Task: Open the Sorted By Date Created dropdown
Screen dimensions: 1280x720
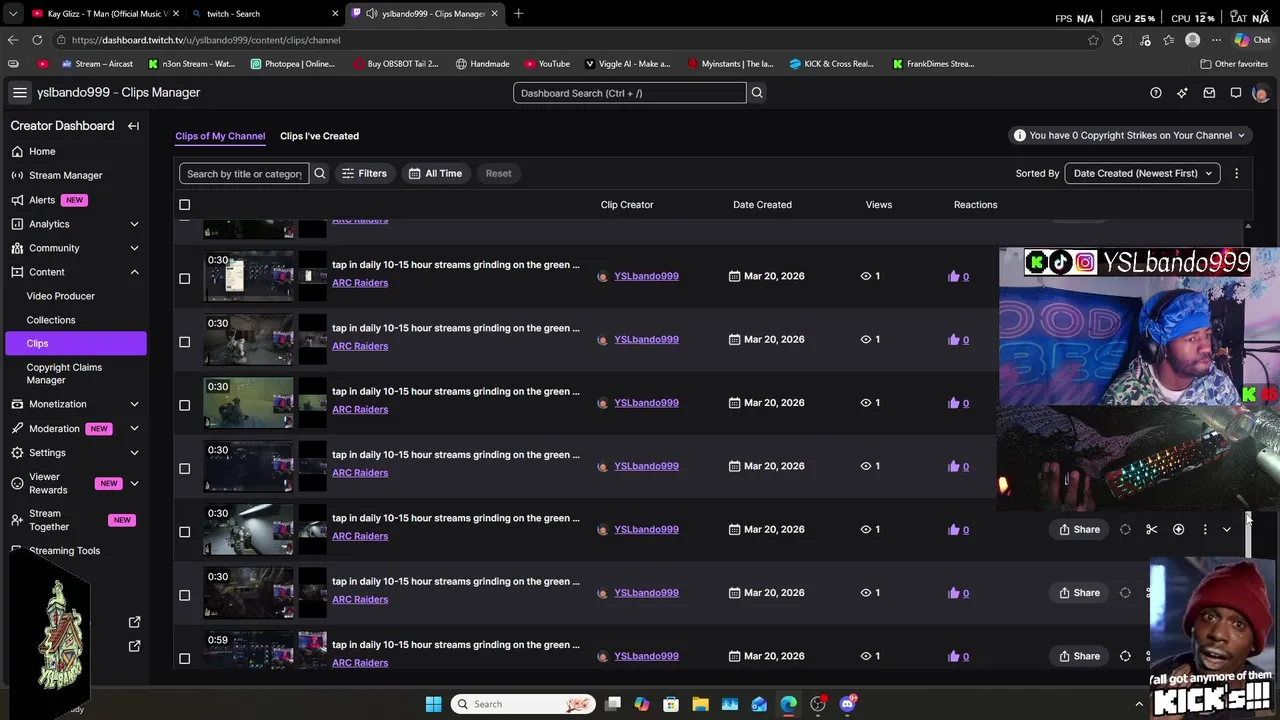Action: [1142, 173]
